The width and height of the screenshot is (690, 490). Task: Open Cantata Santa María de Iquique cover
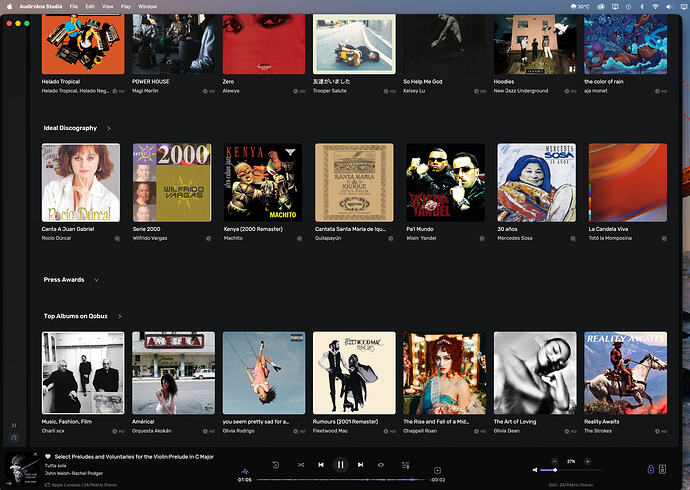(354, 183)
